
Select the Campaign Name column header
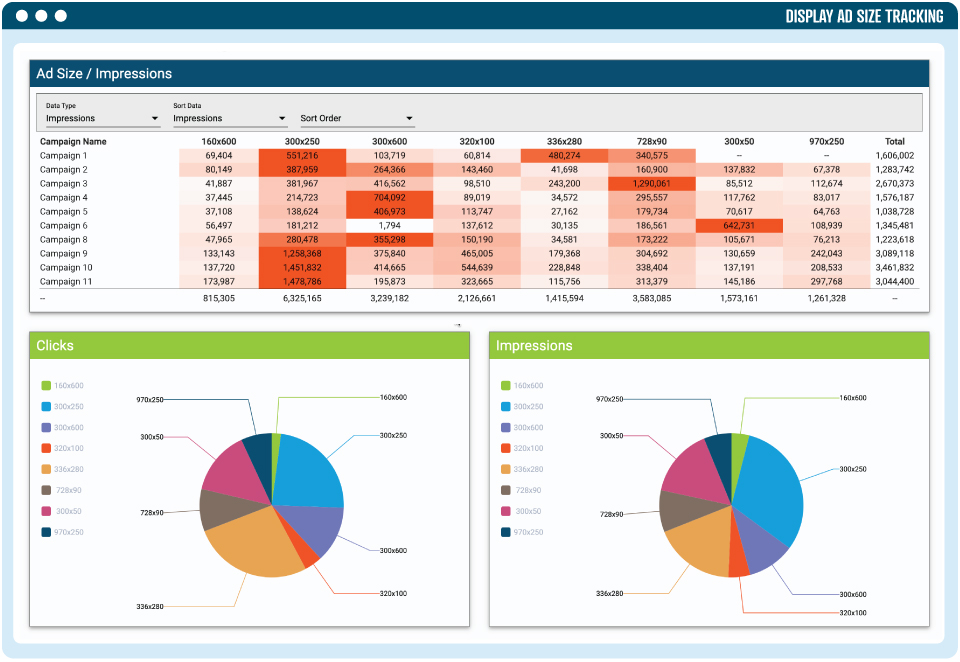[x=73, y=142]
